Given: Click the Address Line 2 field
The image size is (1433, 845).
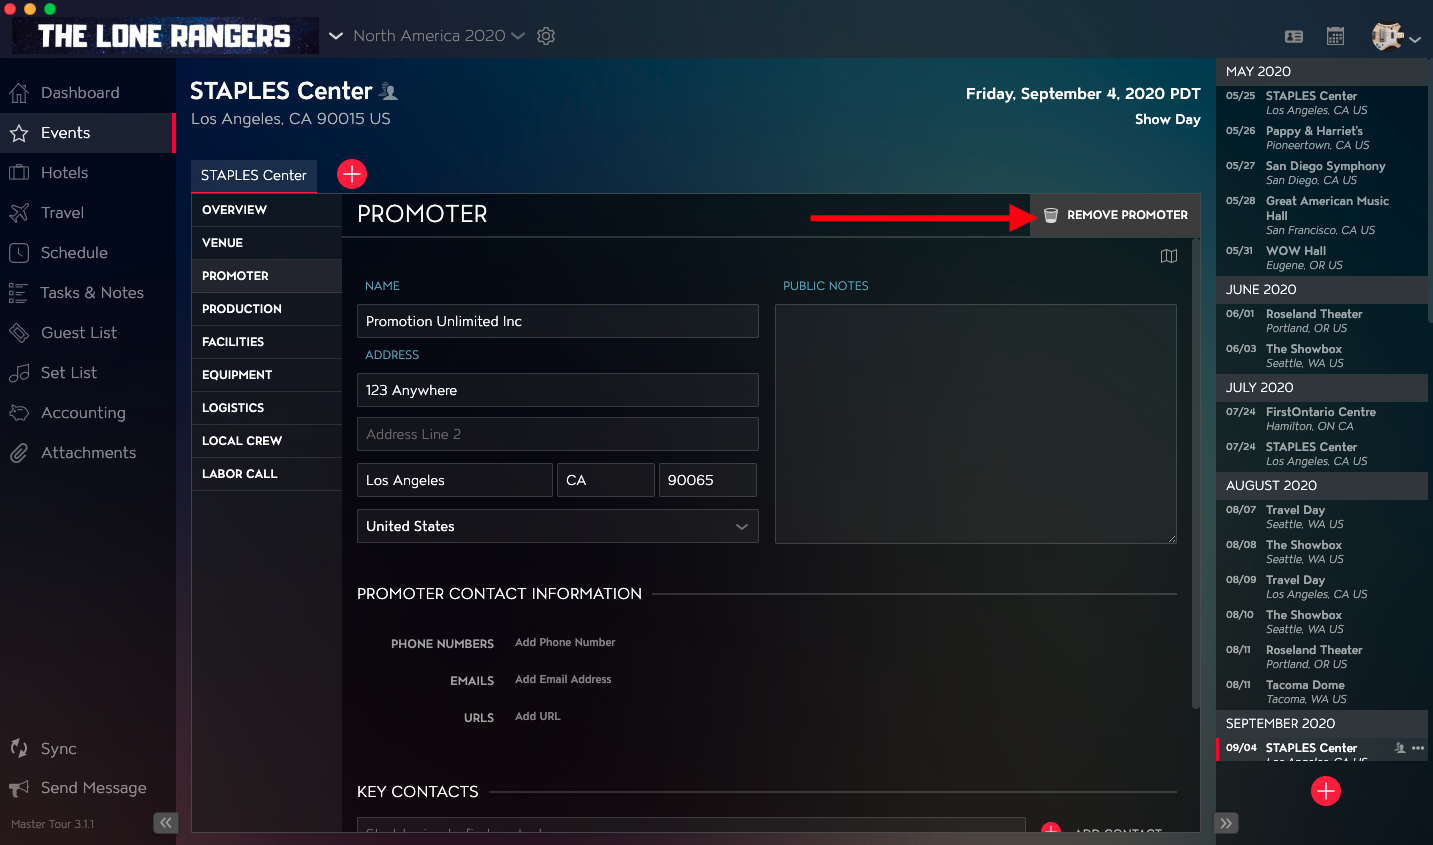Looking at the screenshot, I should (558, 434).
